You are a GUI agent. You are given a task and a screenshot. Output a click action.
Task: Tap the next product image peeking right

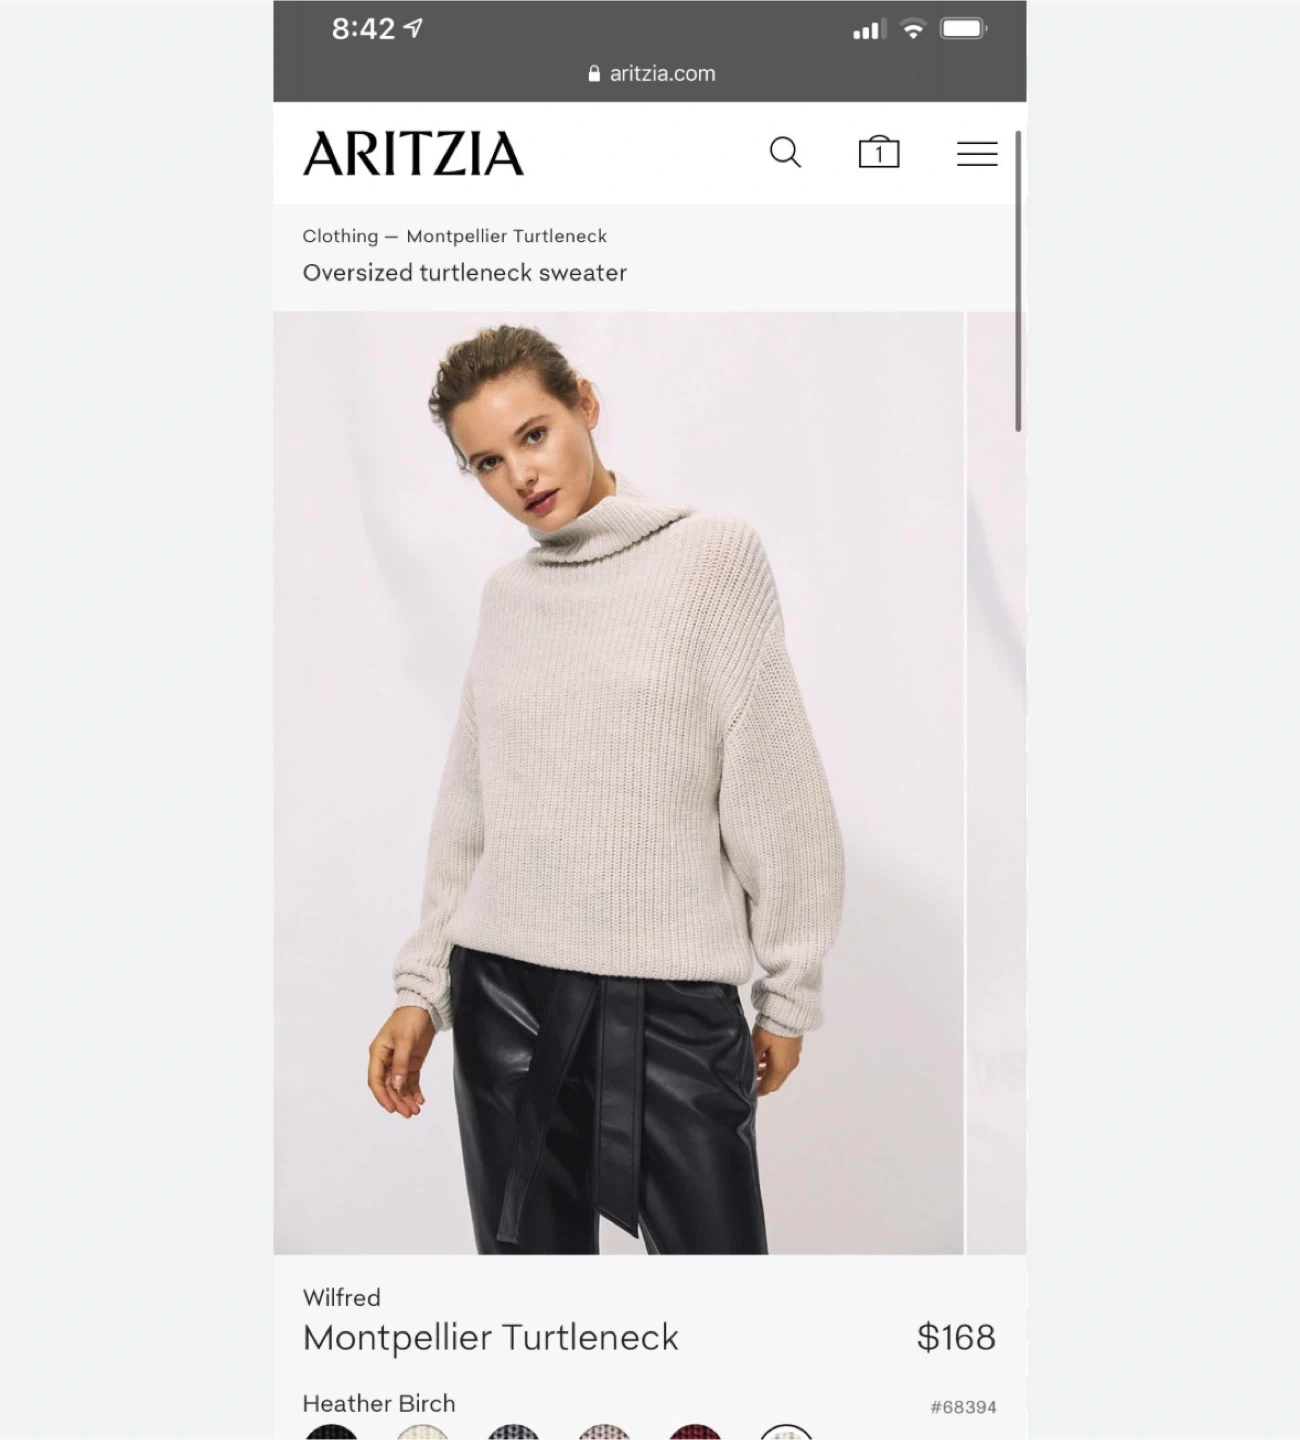pyautogui.click(x=996, y=783)
